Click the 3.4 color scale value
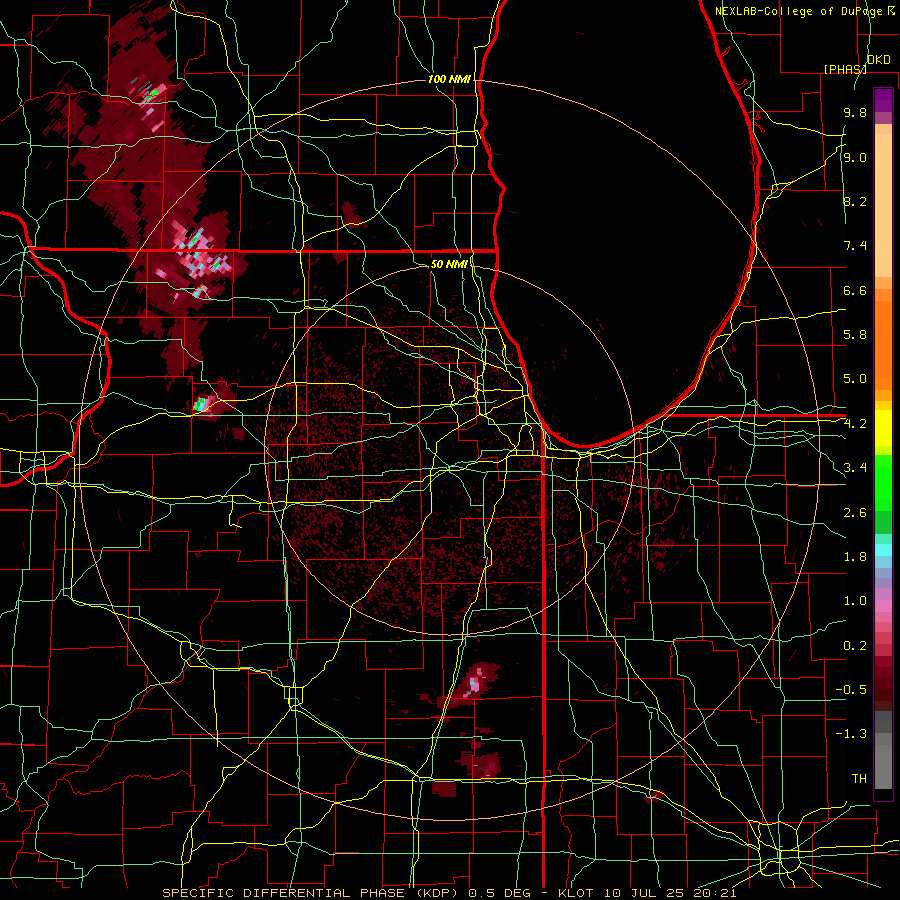 click(855, 468)
